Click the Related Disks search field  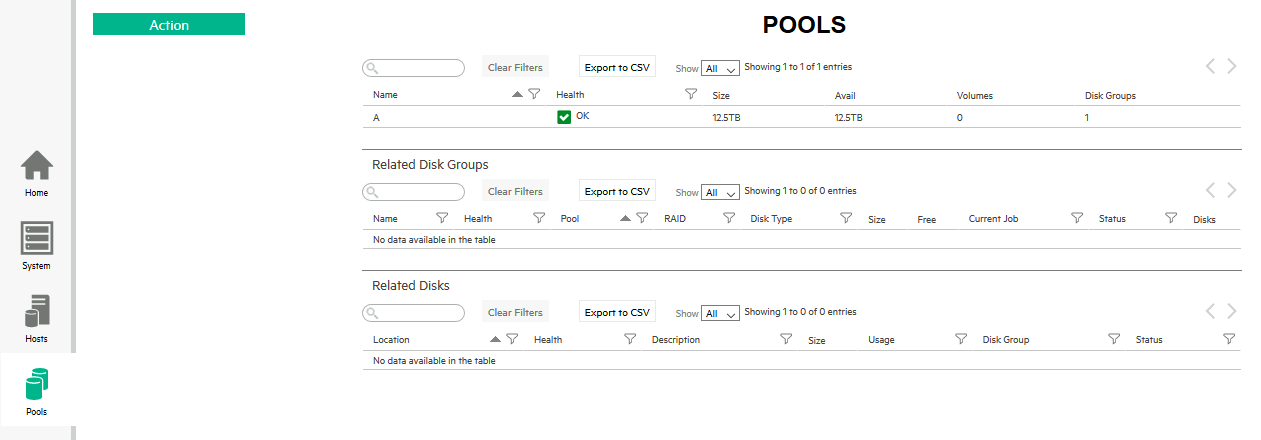pyautogui.click(x=413, y=313)
